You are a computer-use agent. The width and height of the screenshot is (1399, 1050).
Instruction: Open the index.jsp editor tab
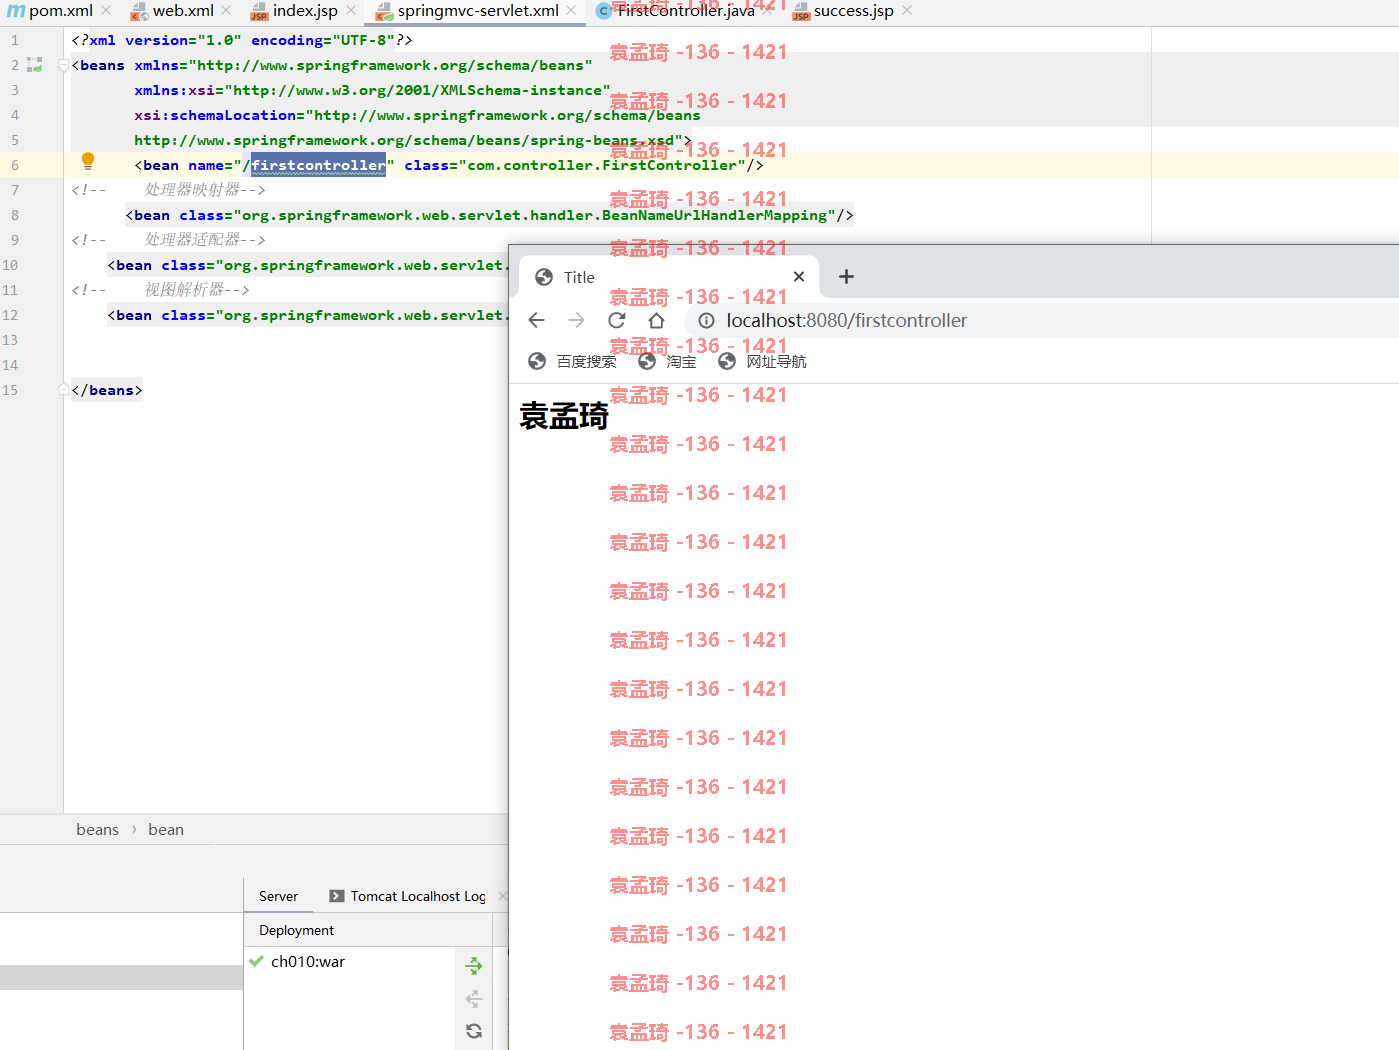pyautogui.click(x=294, y=11)
